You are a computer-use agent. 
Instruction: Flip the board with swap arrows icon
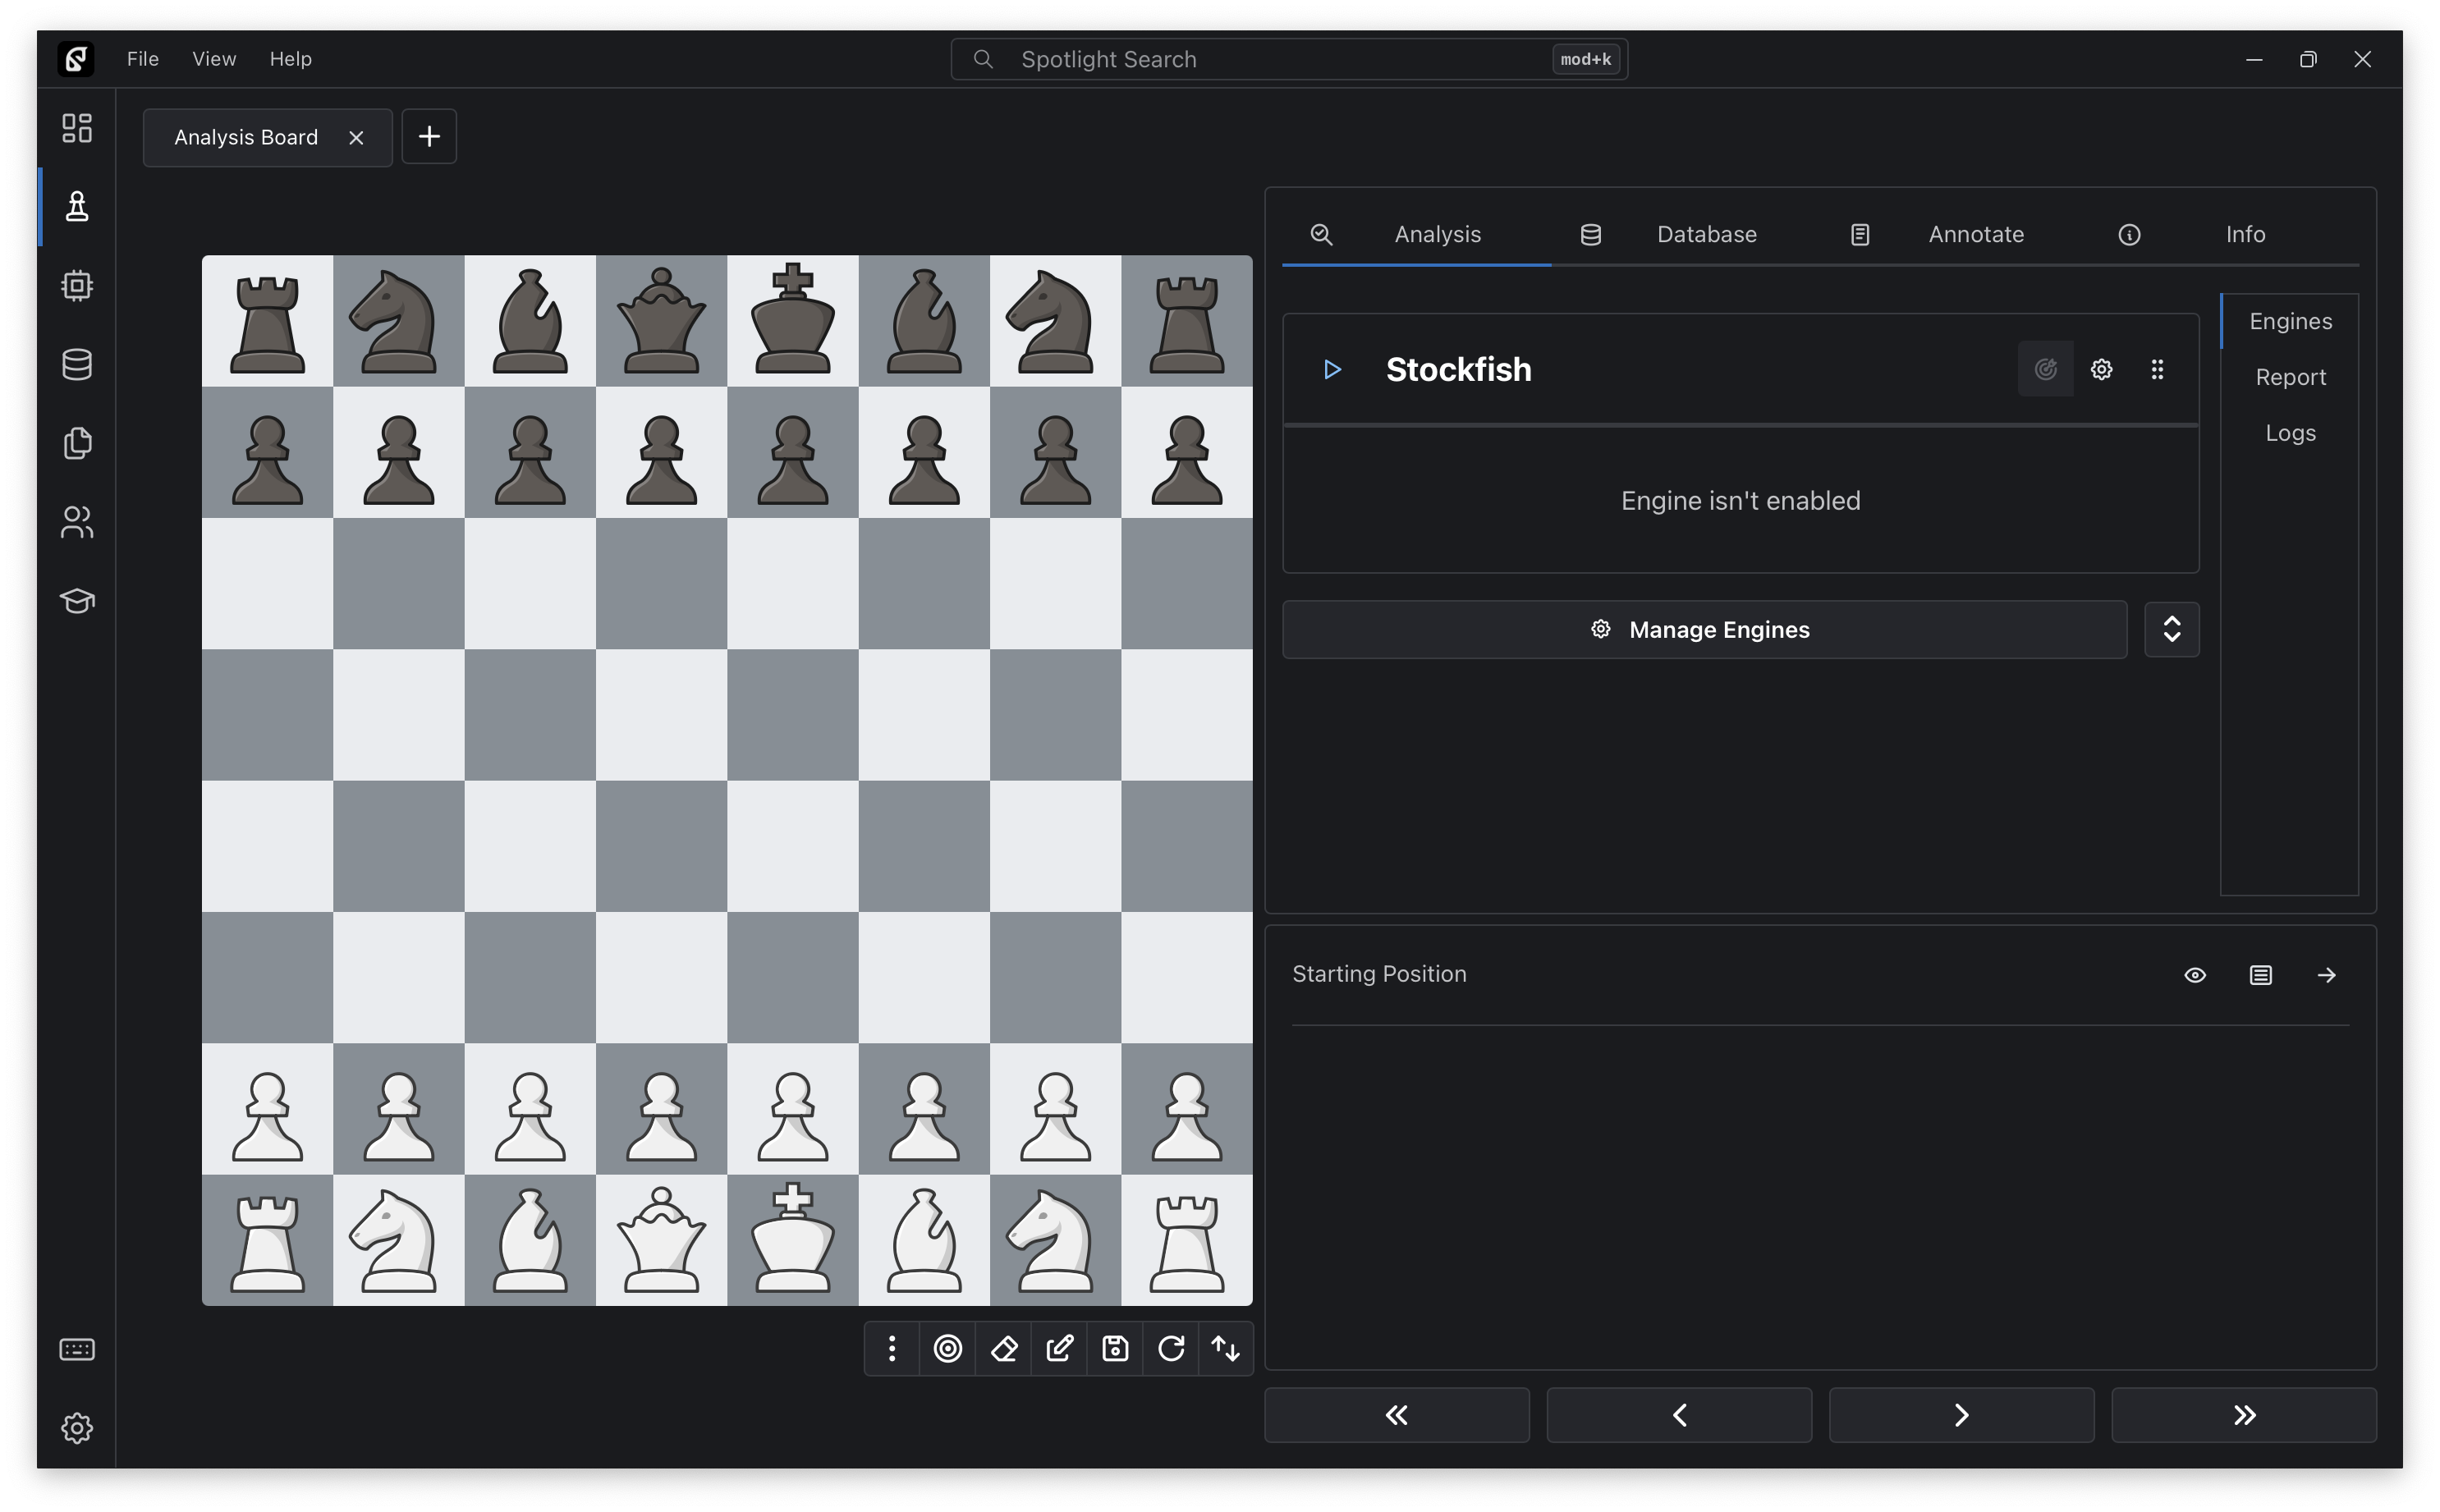pyautogui.click(x=1226, y=1349)
